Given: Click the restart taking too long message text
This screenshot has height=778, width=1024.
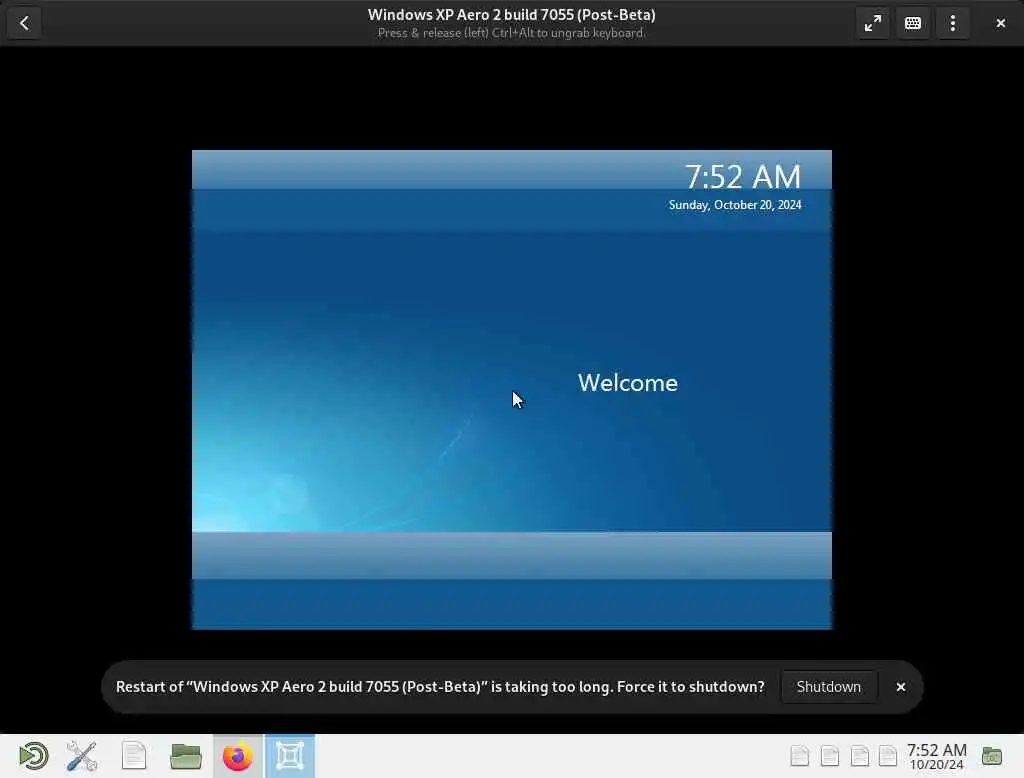Looking at the screenshot, I should [440, 687].
